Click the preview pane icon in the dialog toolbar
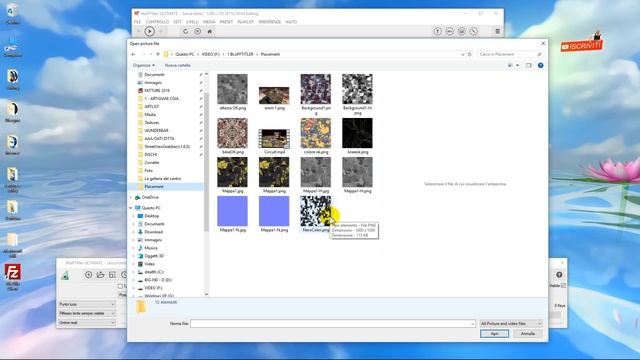Screen dimensions: 640x360 pos(529,65)
